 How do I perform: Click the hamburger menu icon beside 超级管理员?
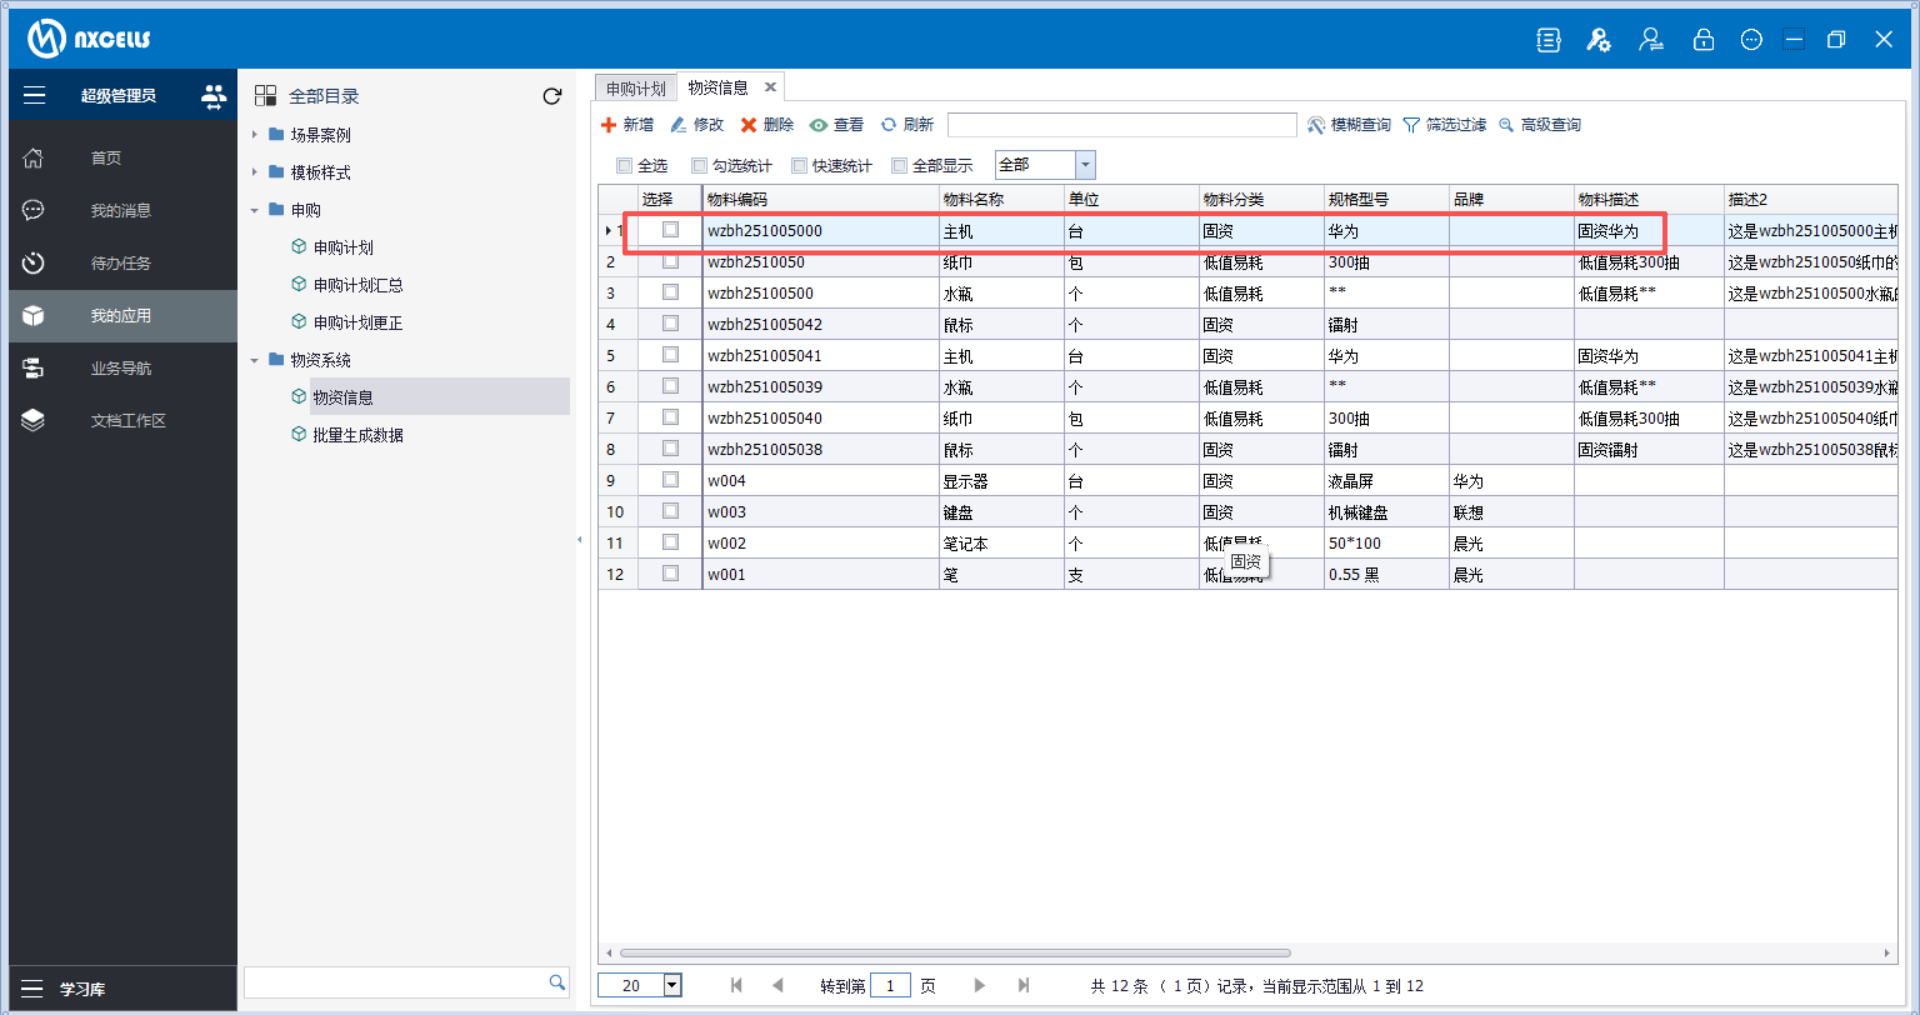coord(34,96)
